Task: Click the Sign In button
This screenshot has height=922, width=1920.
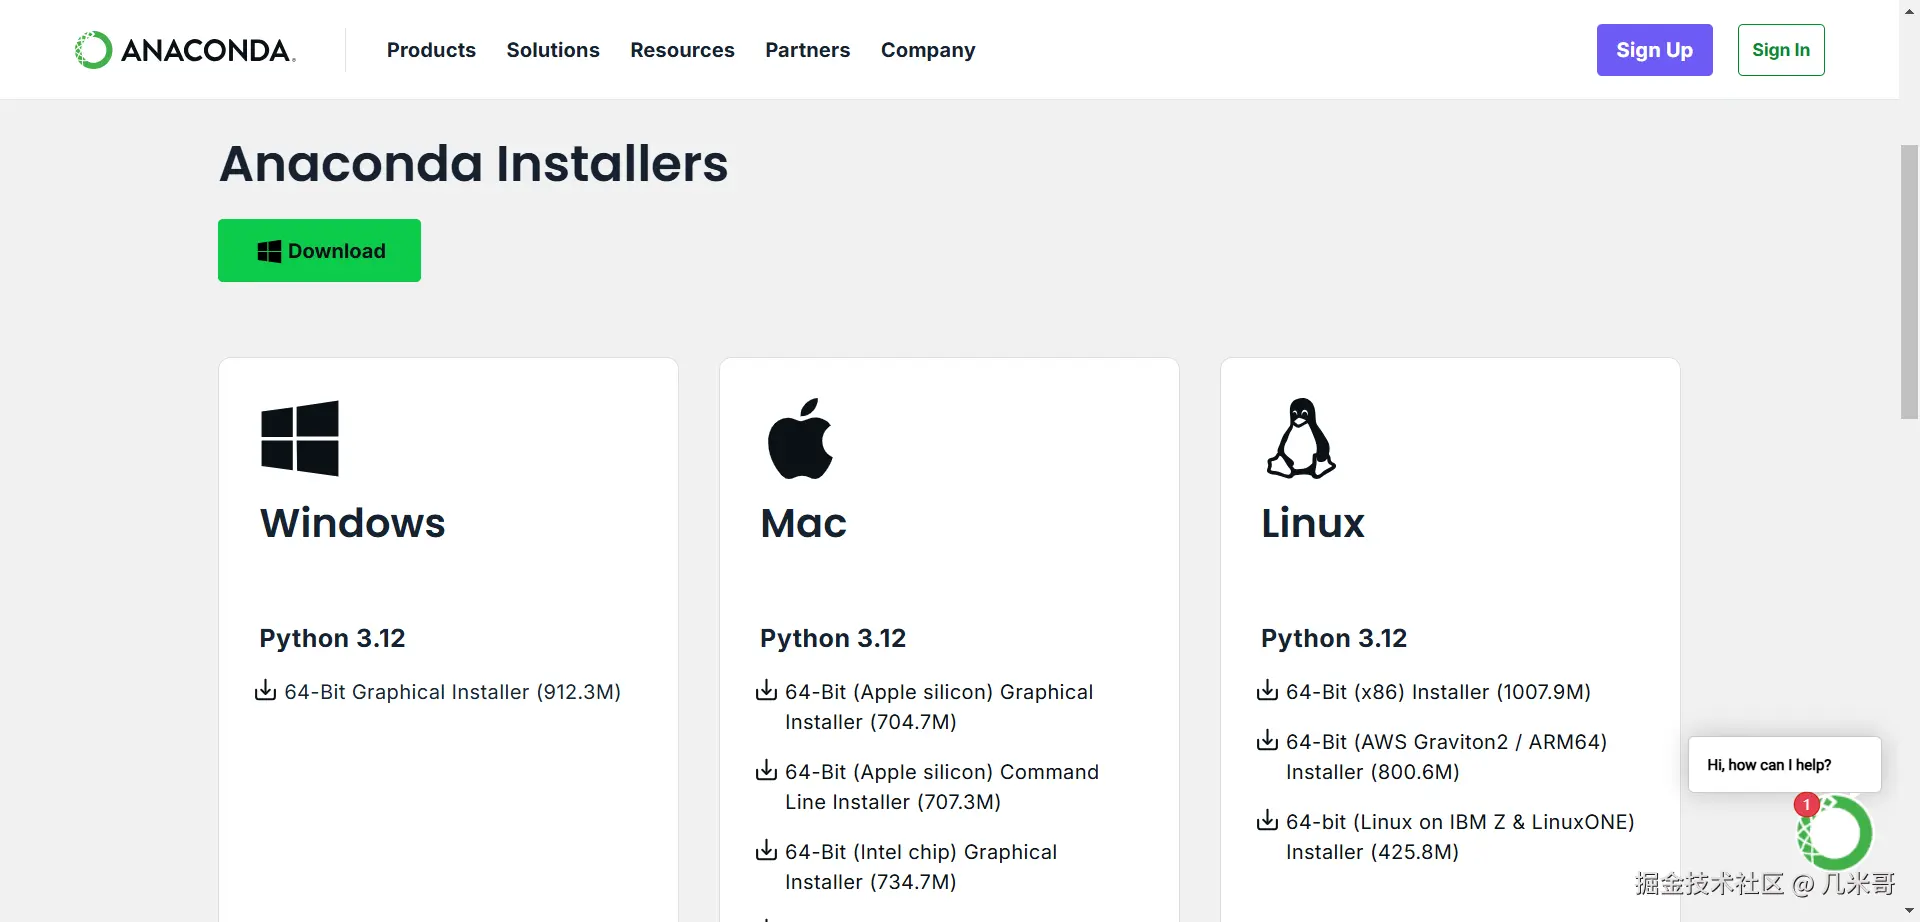Action: tap(1781, 50)
